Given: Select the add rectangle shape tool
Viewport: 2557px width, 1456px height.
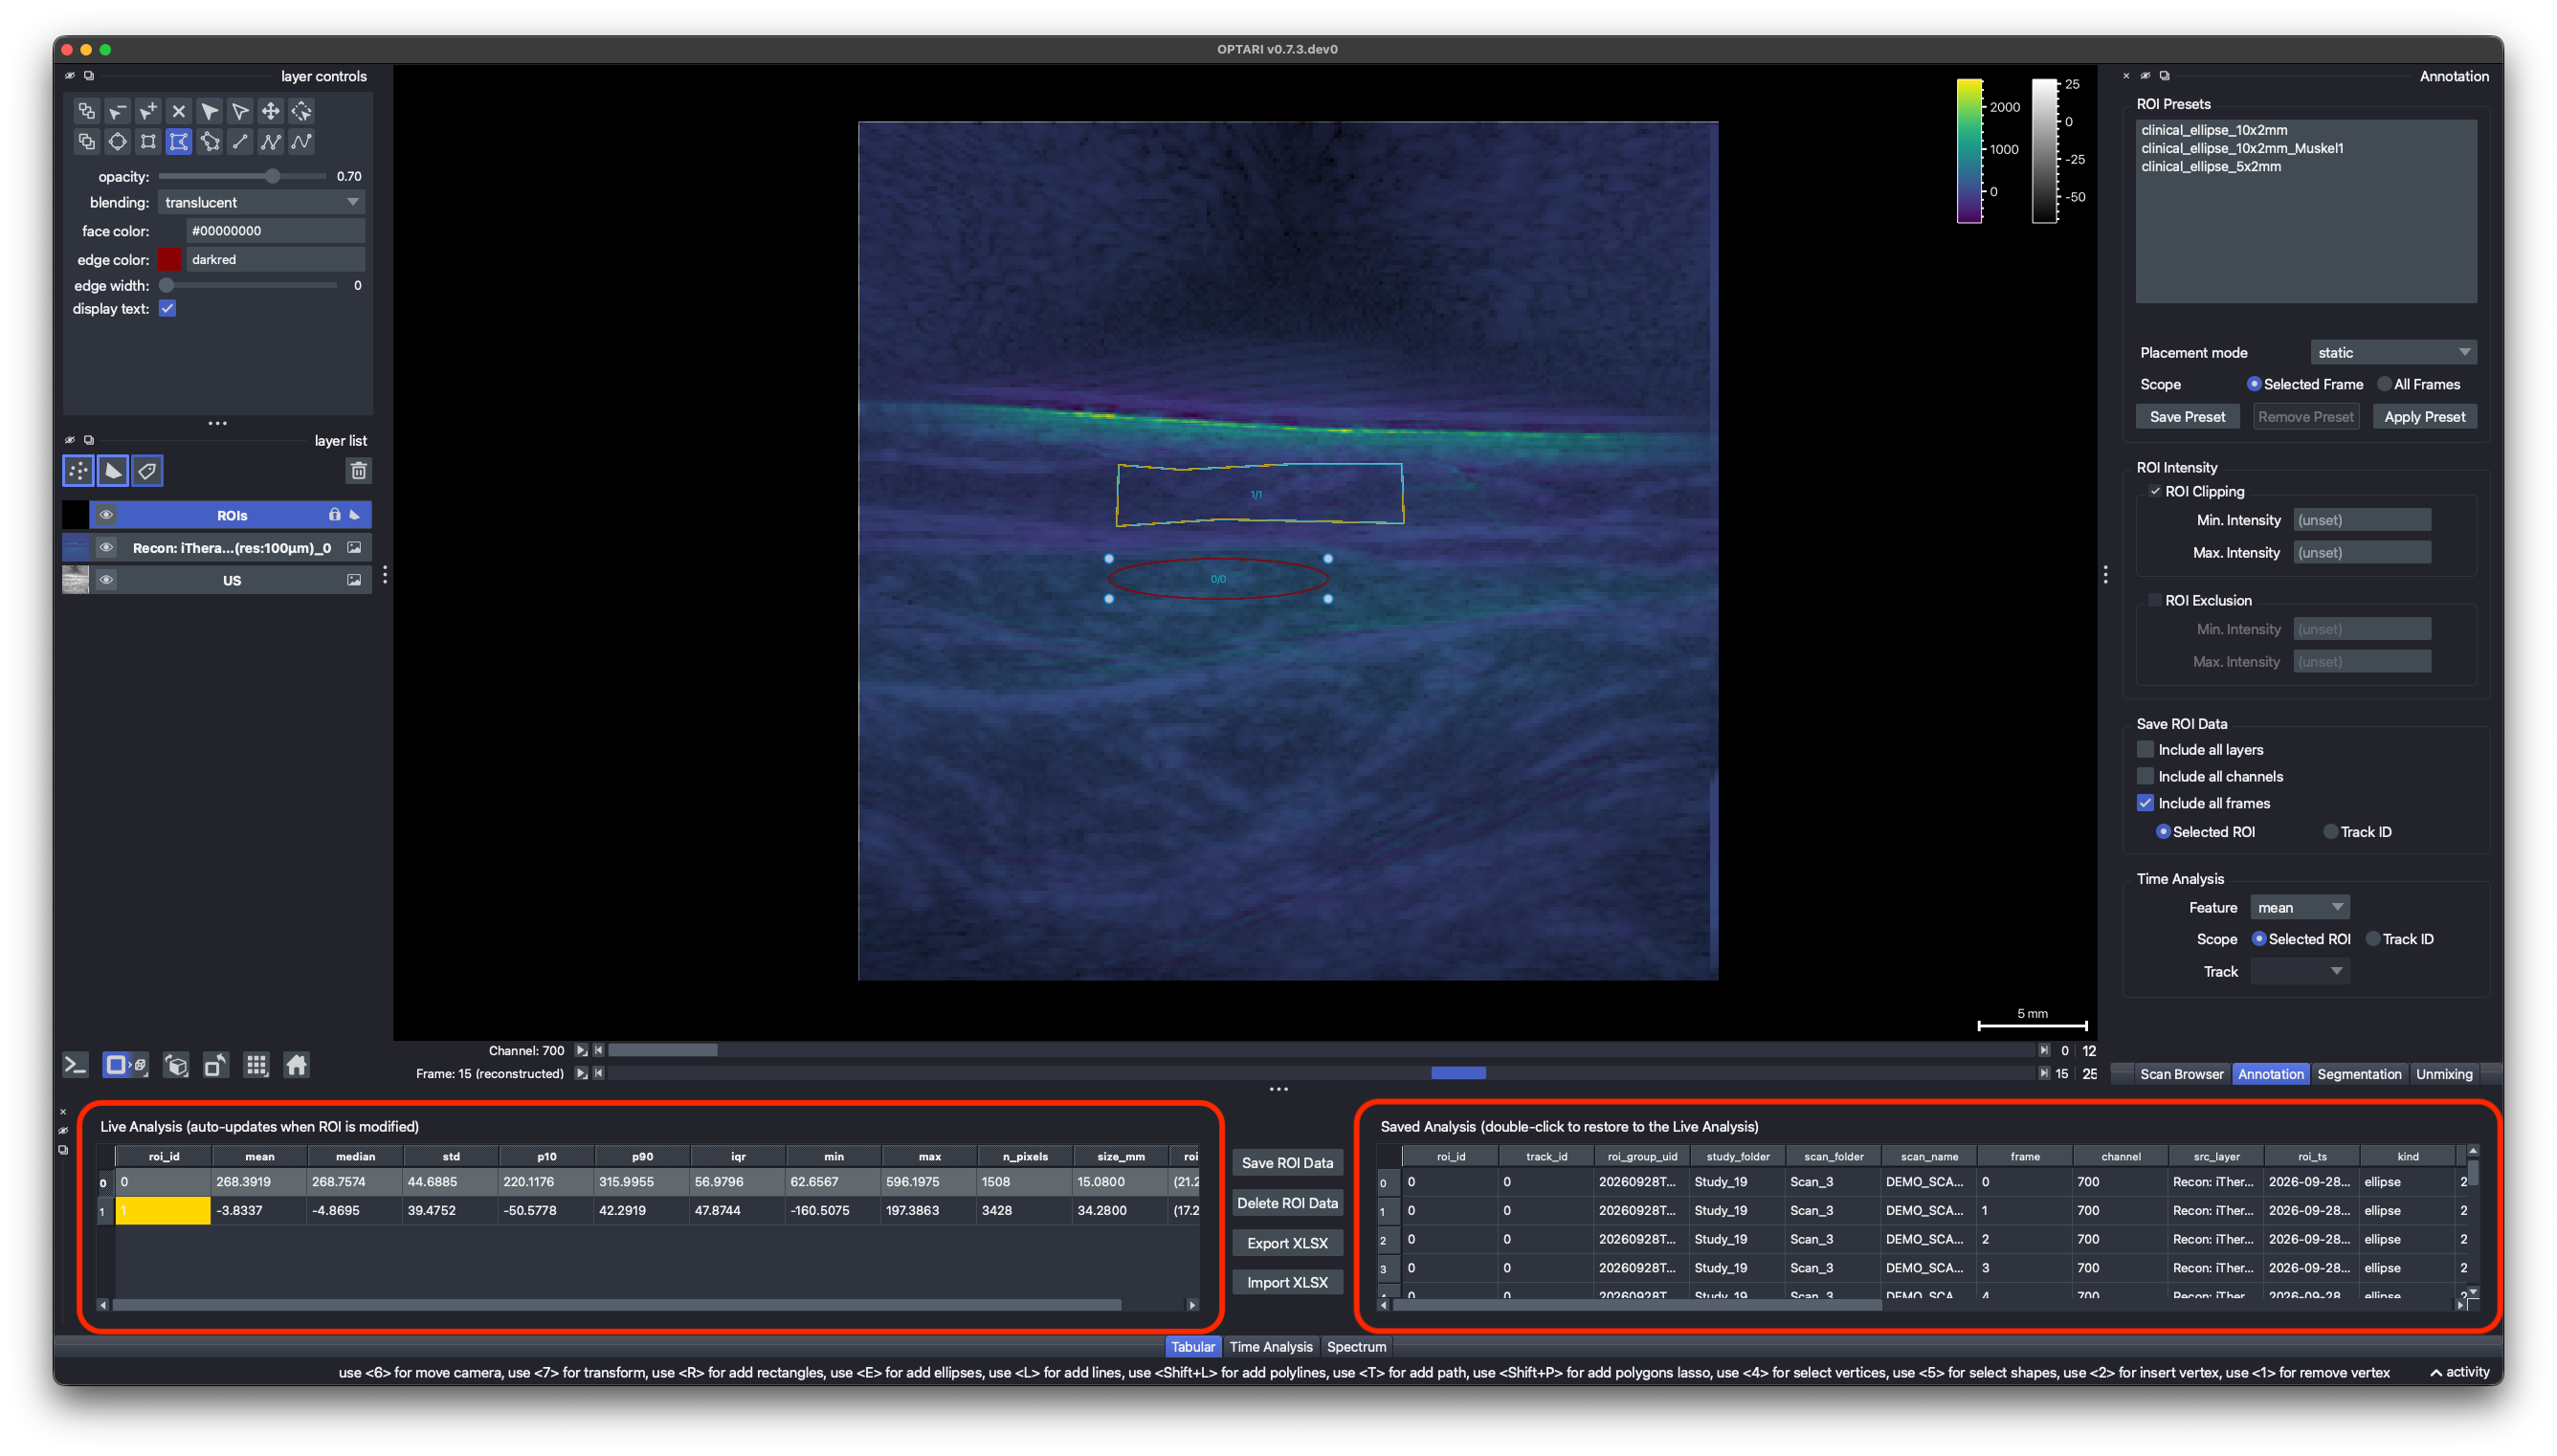Looking at the screenshot, I should coord(148,142).
